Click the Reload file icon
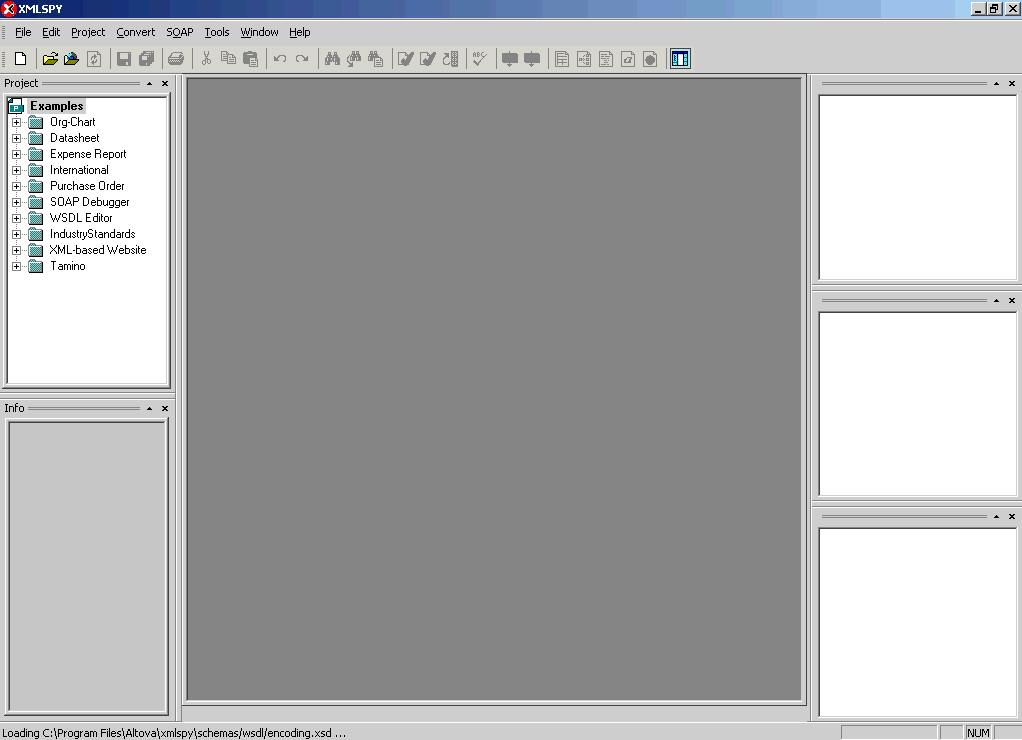The image size is (1022, 740). (94, 59)
